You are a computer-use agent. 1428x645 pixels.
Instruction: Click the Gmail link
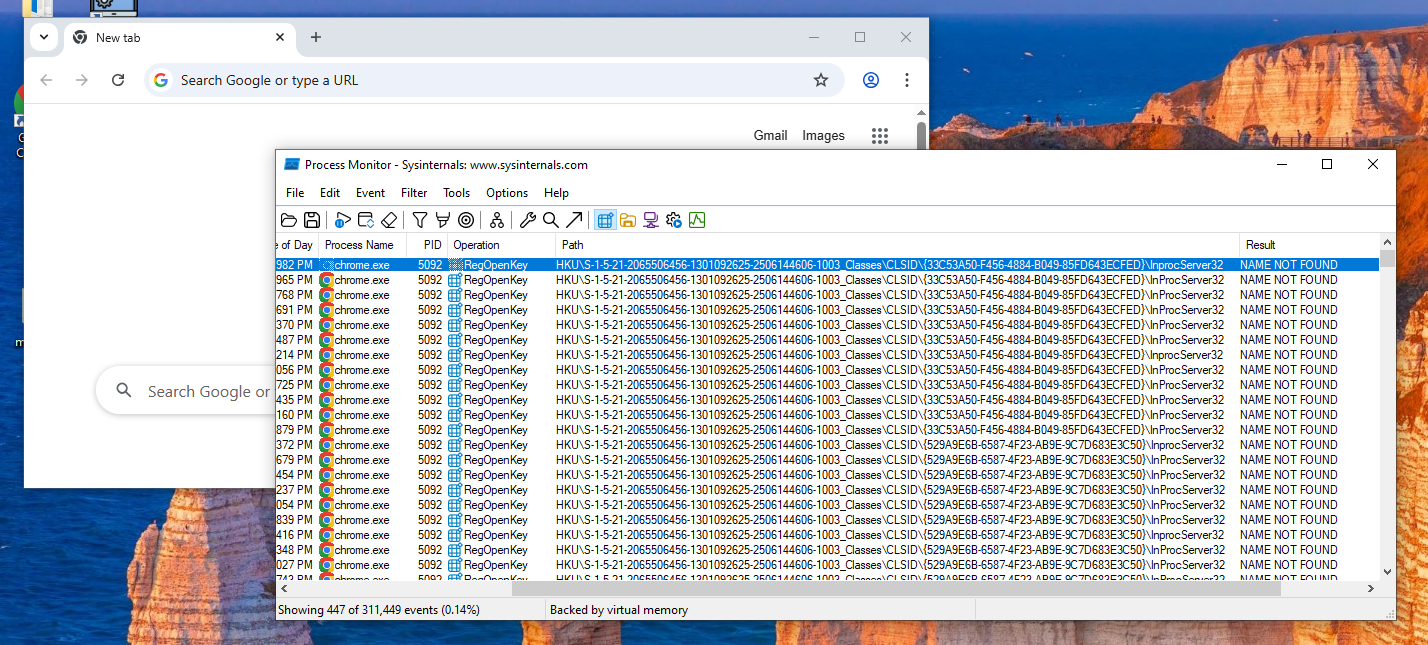[x=770, y=135]
